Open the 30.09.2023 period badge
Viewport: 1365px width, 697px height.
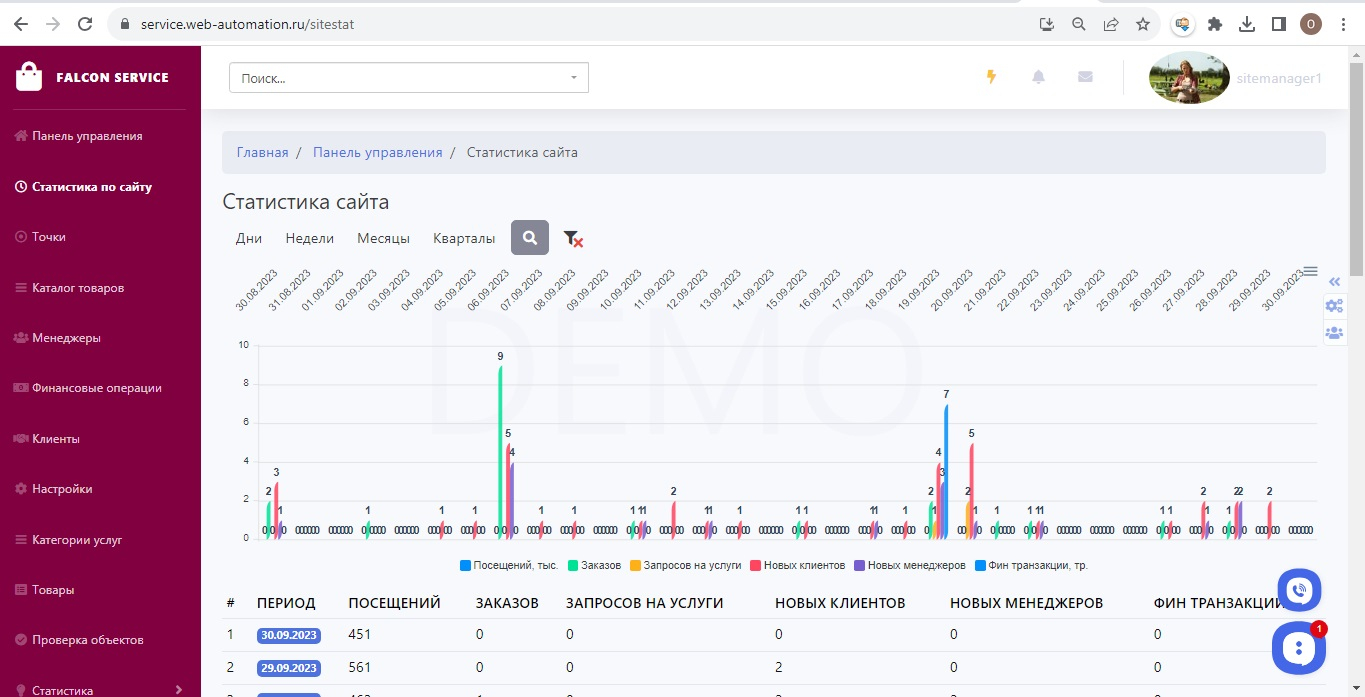point(289,635)
